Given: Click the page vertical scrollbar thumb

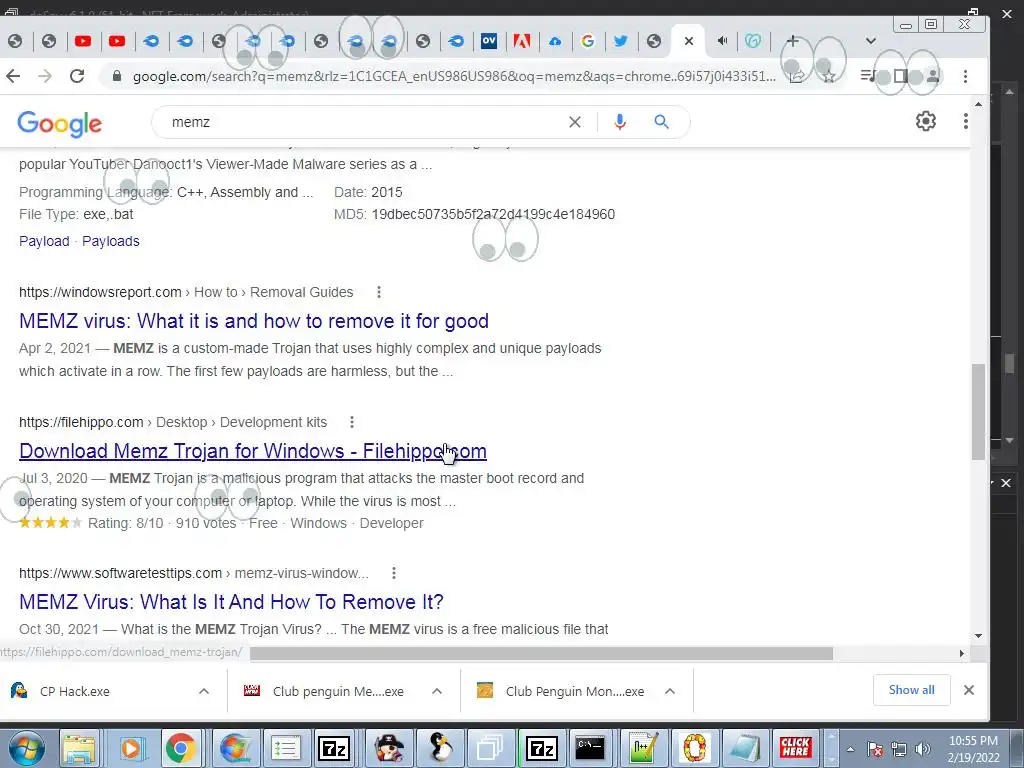Looking at the screenshot, I should pyautogui.click(x=978, y=411).
